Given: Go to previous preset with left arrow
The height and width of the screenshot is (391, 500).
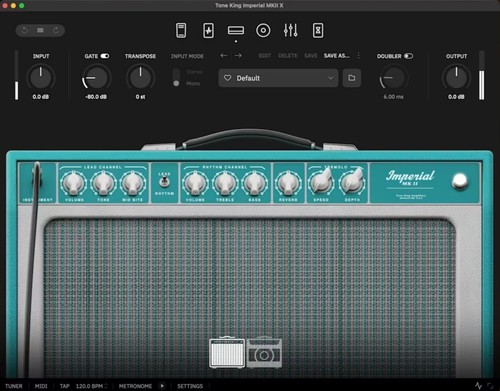Looking at the screenshot, I should pos(224,56).
